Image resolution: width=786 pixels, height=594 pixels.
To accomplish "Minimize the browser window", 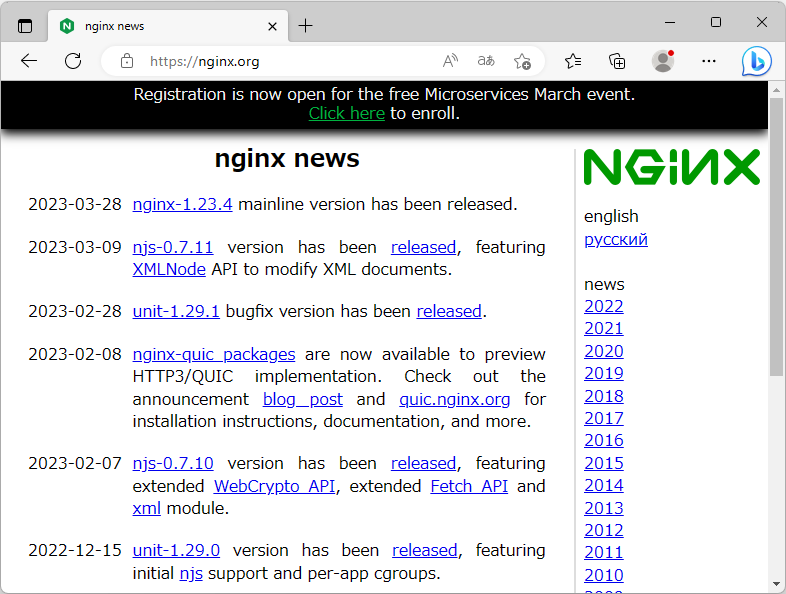I will pyautogui.click(x=670, y=22).
